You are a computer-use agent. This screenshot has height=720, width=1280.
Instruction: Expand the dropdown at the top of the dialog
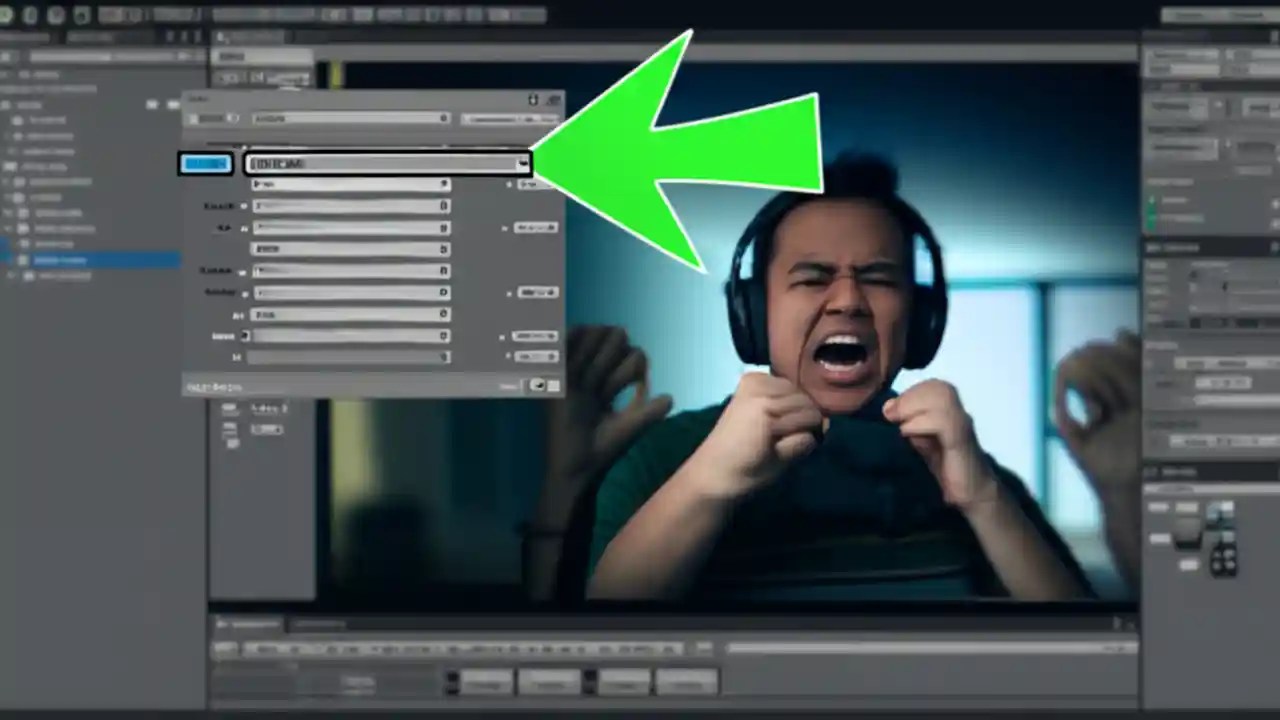350,118
